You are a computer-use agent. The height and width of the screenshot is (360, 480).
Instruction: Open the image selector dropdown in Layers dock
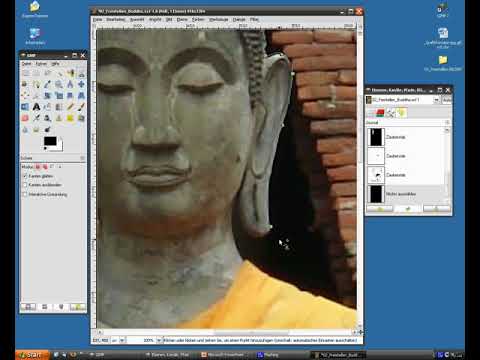click(436, 100)
